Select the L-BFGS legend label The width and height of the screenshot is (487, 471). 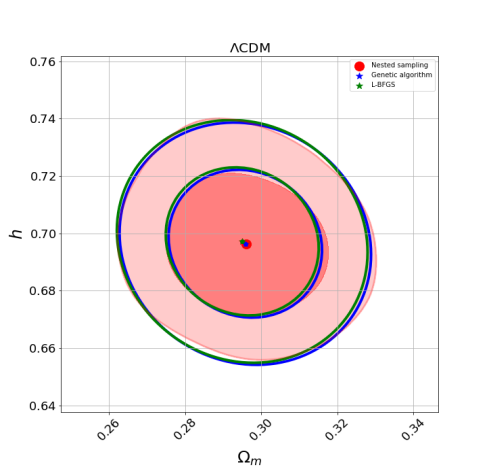383,85
